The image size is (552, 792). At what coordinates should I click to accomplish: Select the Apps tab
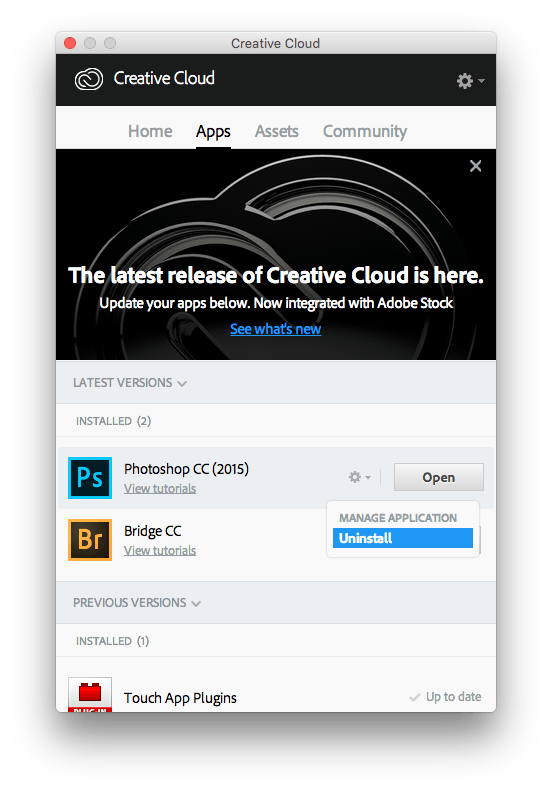coord(213,132)
